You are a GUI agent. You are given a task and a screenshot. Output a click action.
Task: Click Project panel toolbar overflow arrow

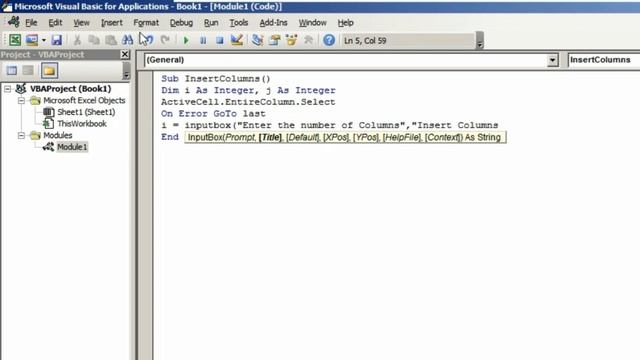click(126, 71)
